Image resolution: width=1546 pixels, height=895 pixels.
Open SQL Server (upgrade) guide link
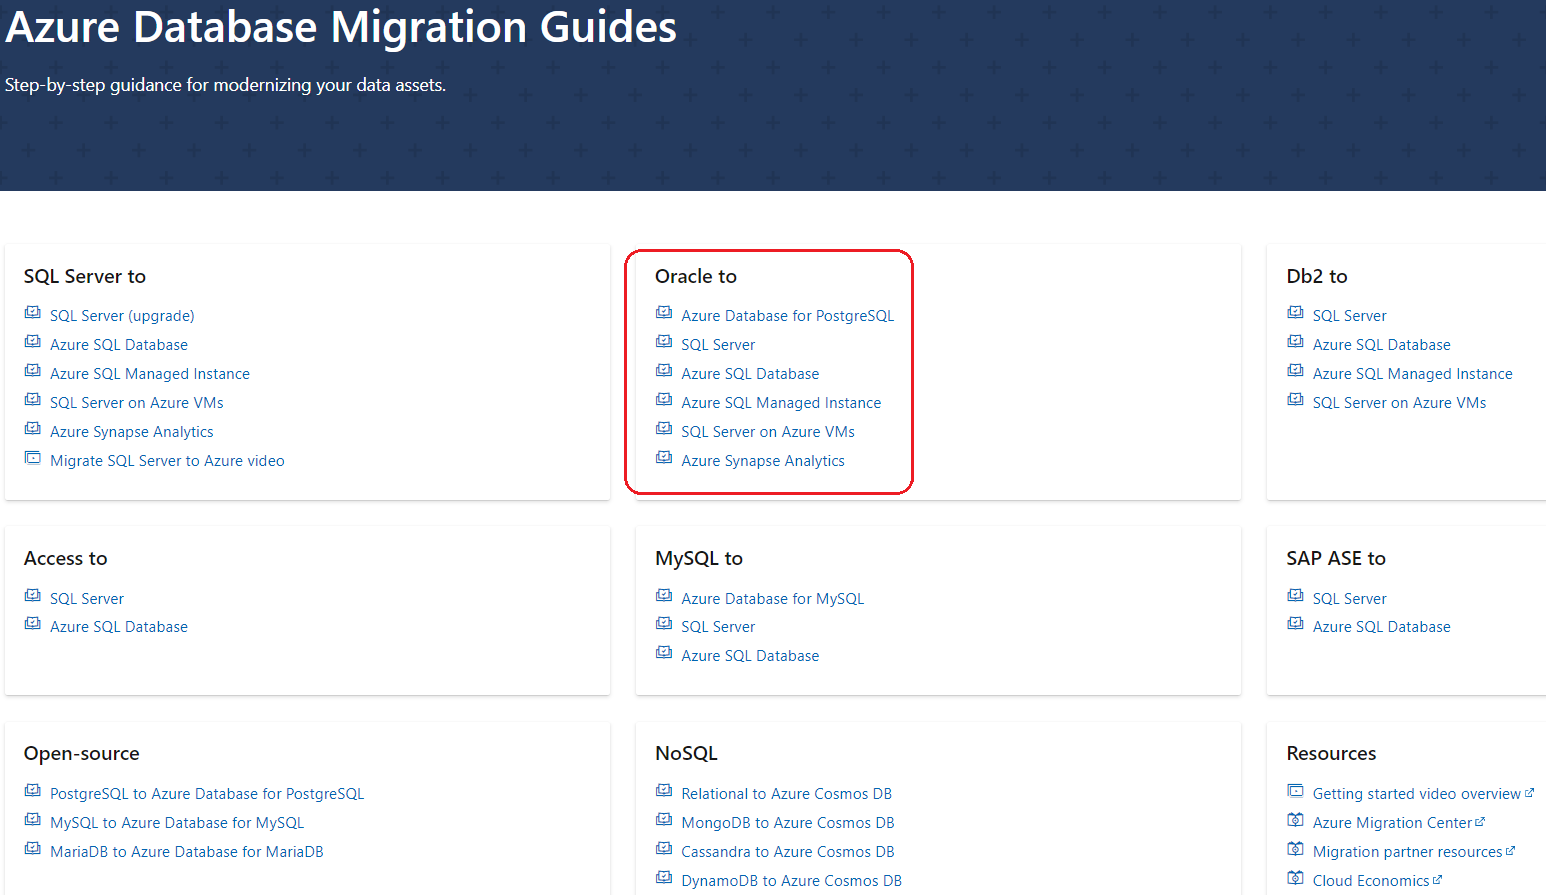pos(122,316)
